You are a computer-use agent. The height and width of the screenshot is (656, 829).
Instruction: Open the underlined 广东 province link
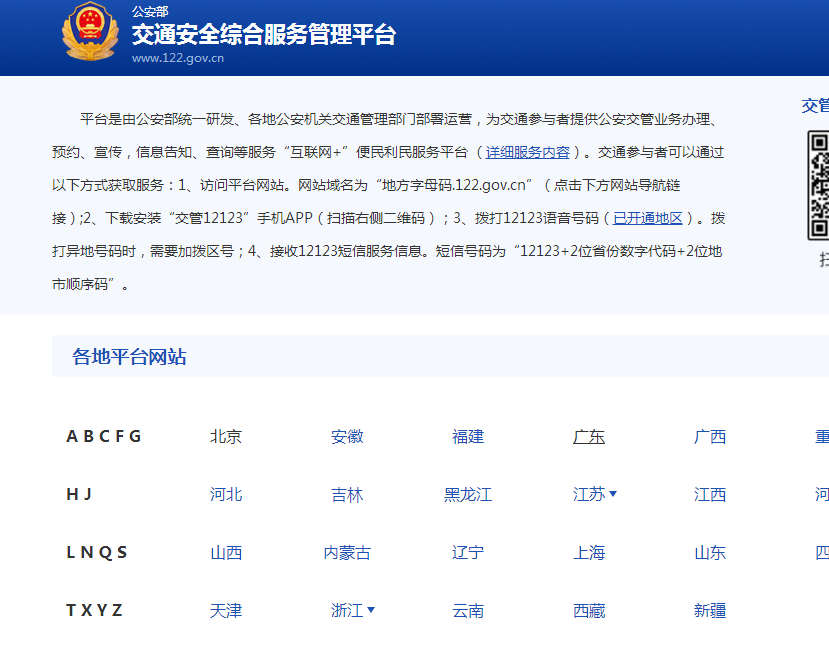point(588,436)
